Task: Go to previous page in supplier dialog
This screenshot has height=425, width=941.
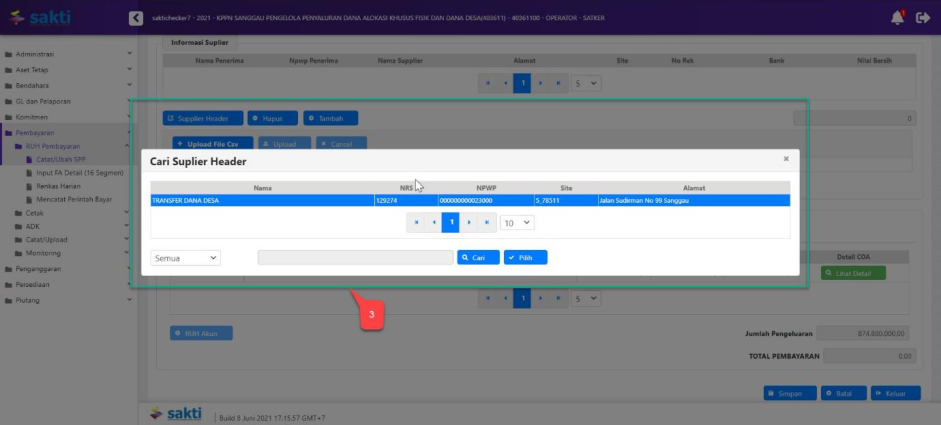Action: [433, 223]
